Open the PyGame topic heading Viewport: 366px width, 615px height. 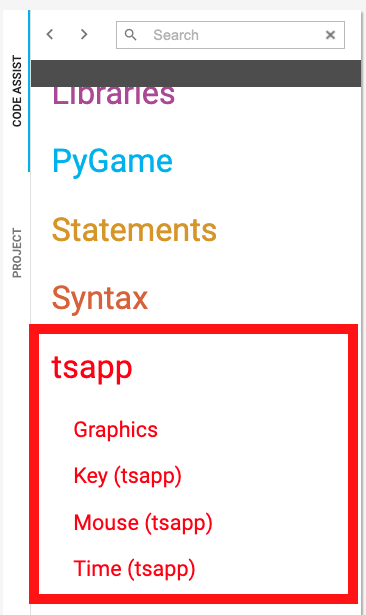point(112,162)
